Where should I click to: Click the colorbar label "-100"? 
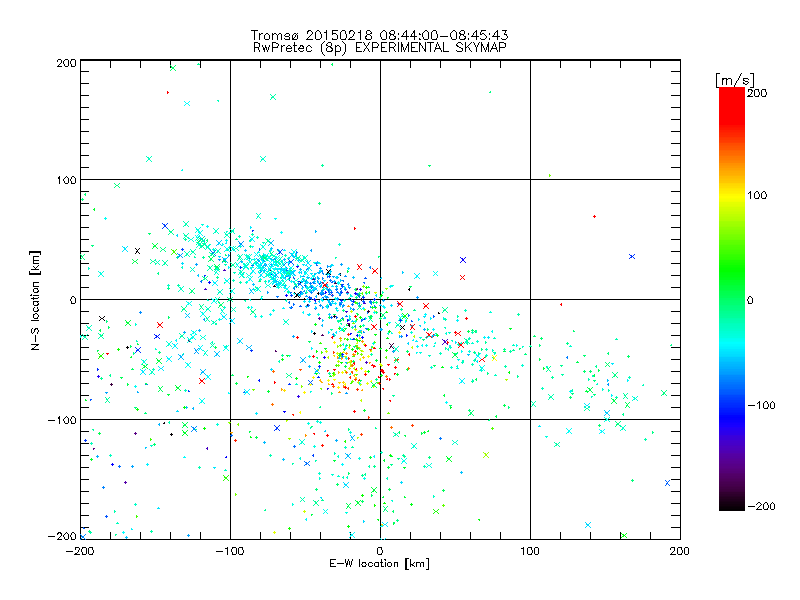(761, 405)
